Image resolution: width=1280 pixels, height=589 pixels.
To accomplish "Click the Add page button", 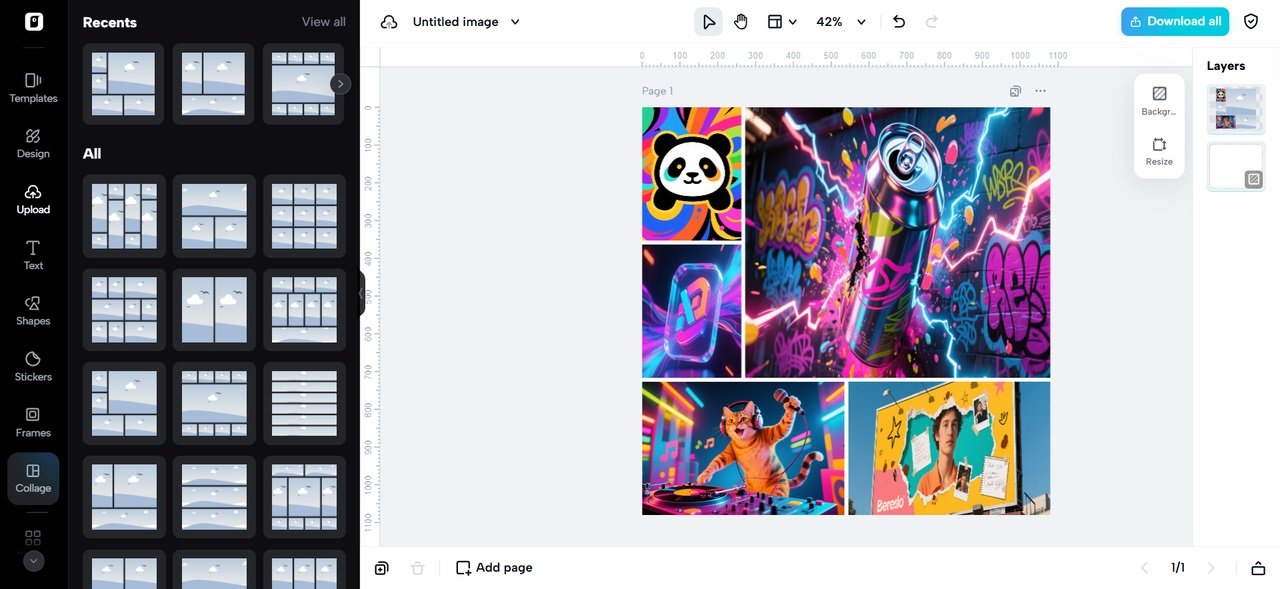I will (494, 568).
